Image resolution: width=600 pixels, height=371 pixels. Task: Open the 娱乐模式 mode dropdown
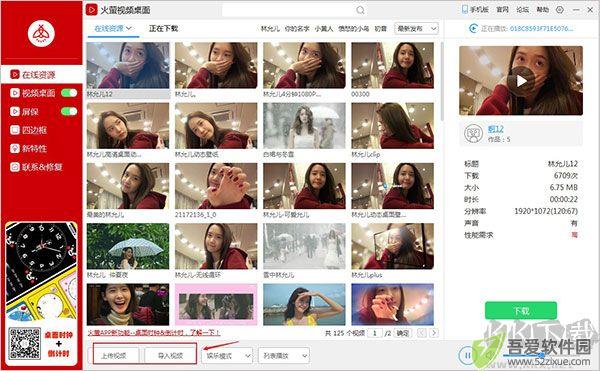(x=227, y=356)
